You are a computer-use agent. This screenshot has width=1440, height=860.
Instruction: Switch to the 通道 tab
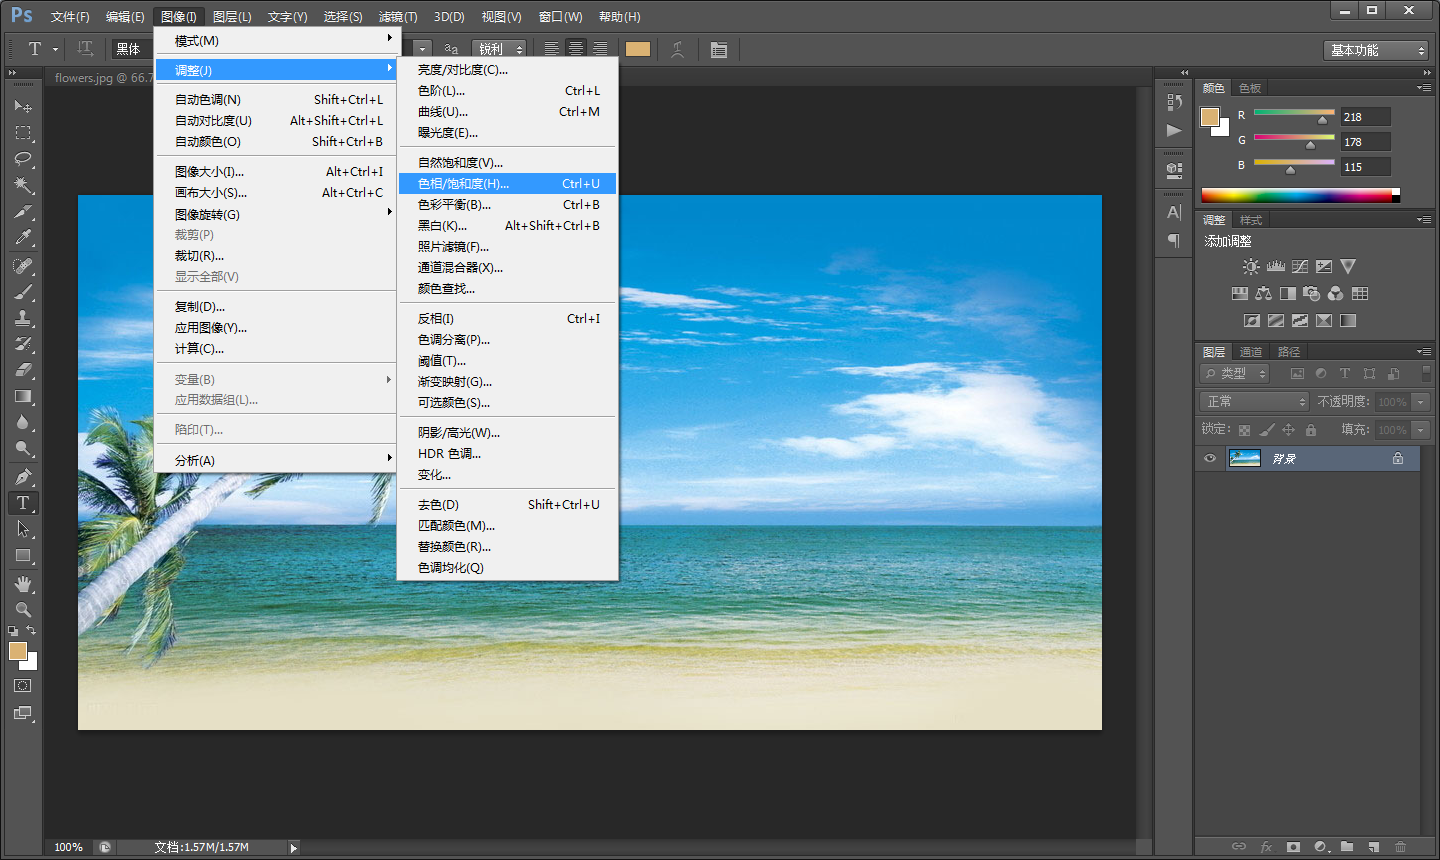pyautogui.click(x=1251, y=352)
